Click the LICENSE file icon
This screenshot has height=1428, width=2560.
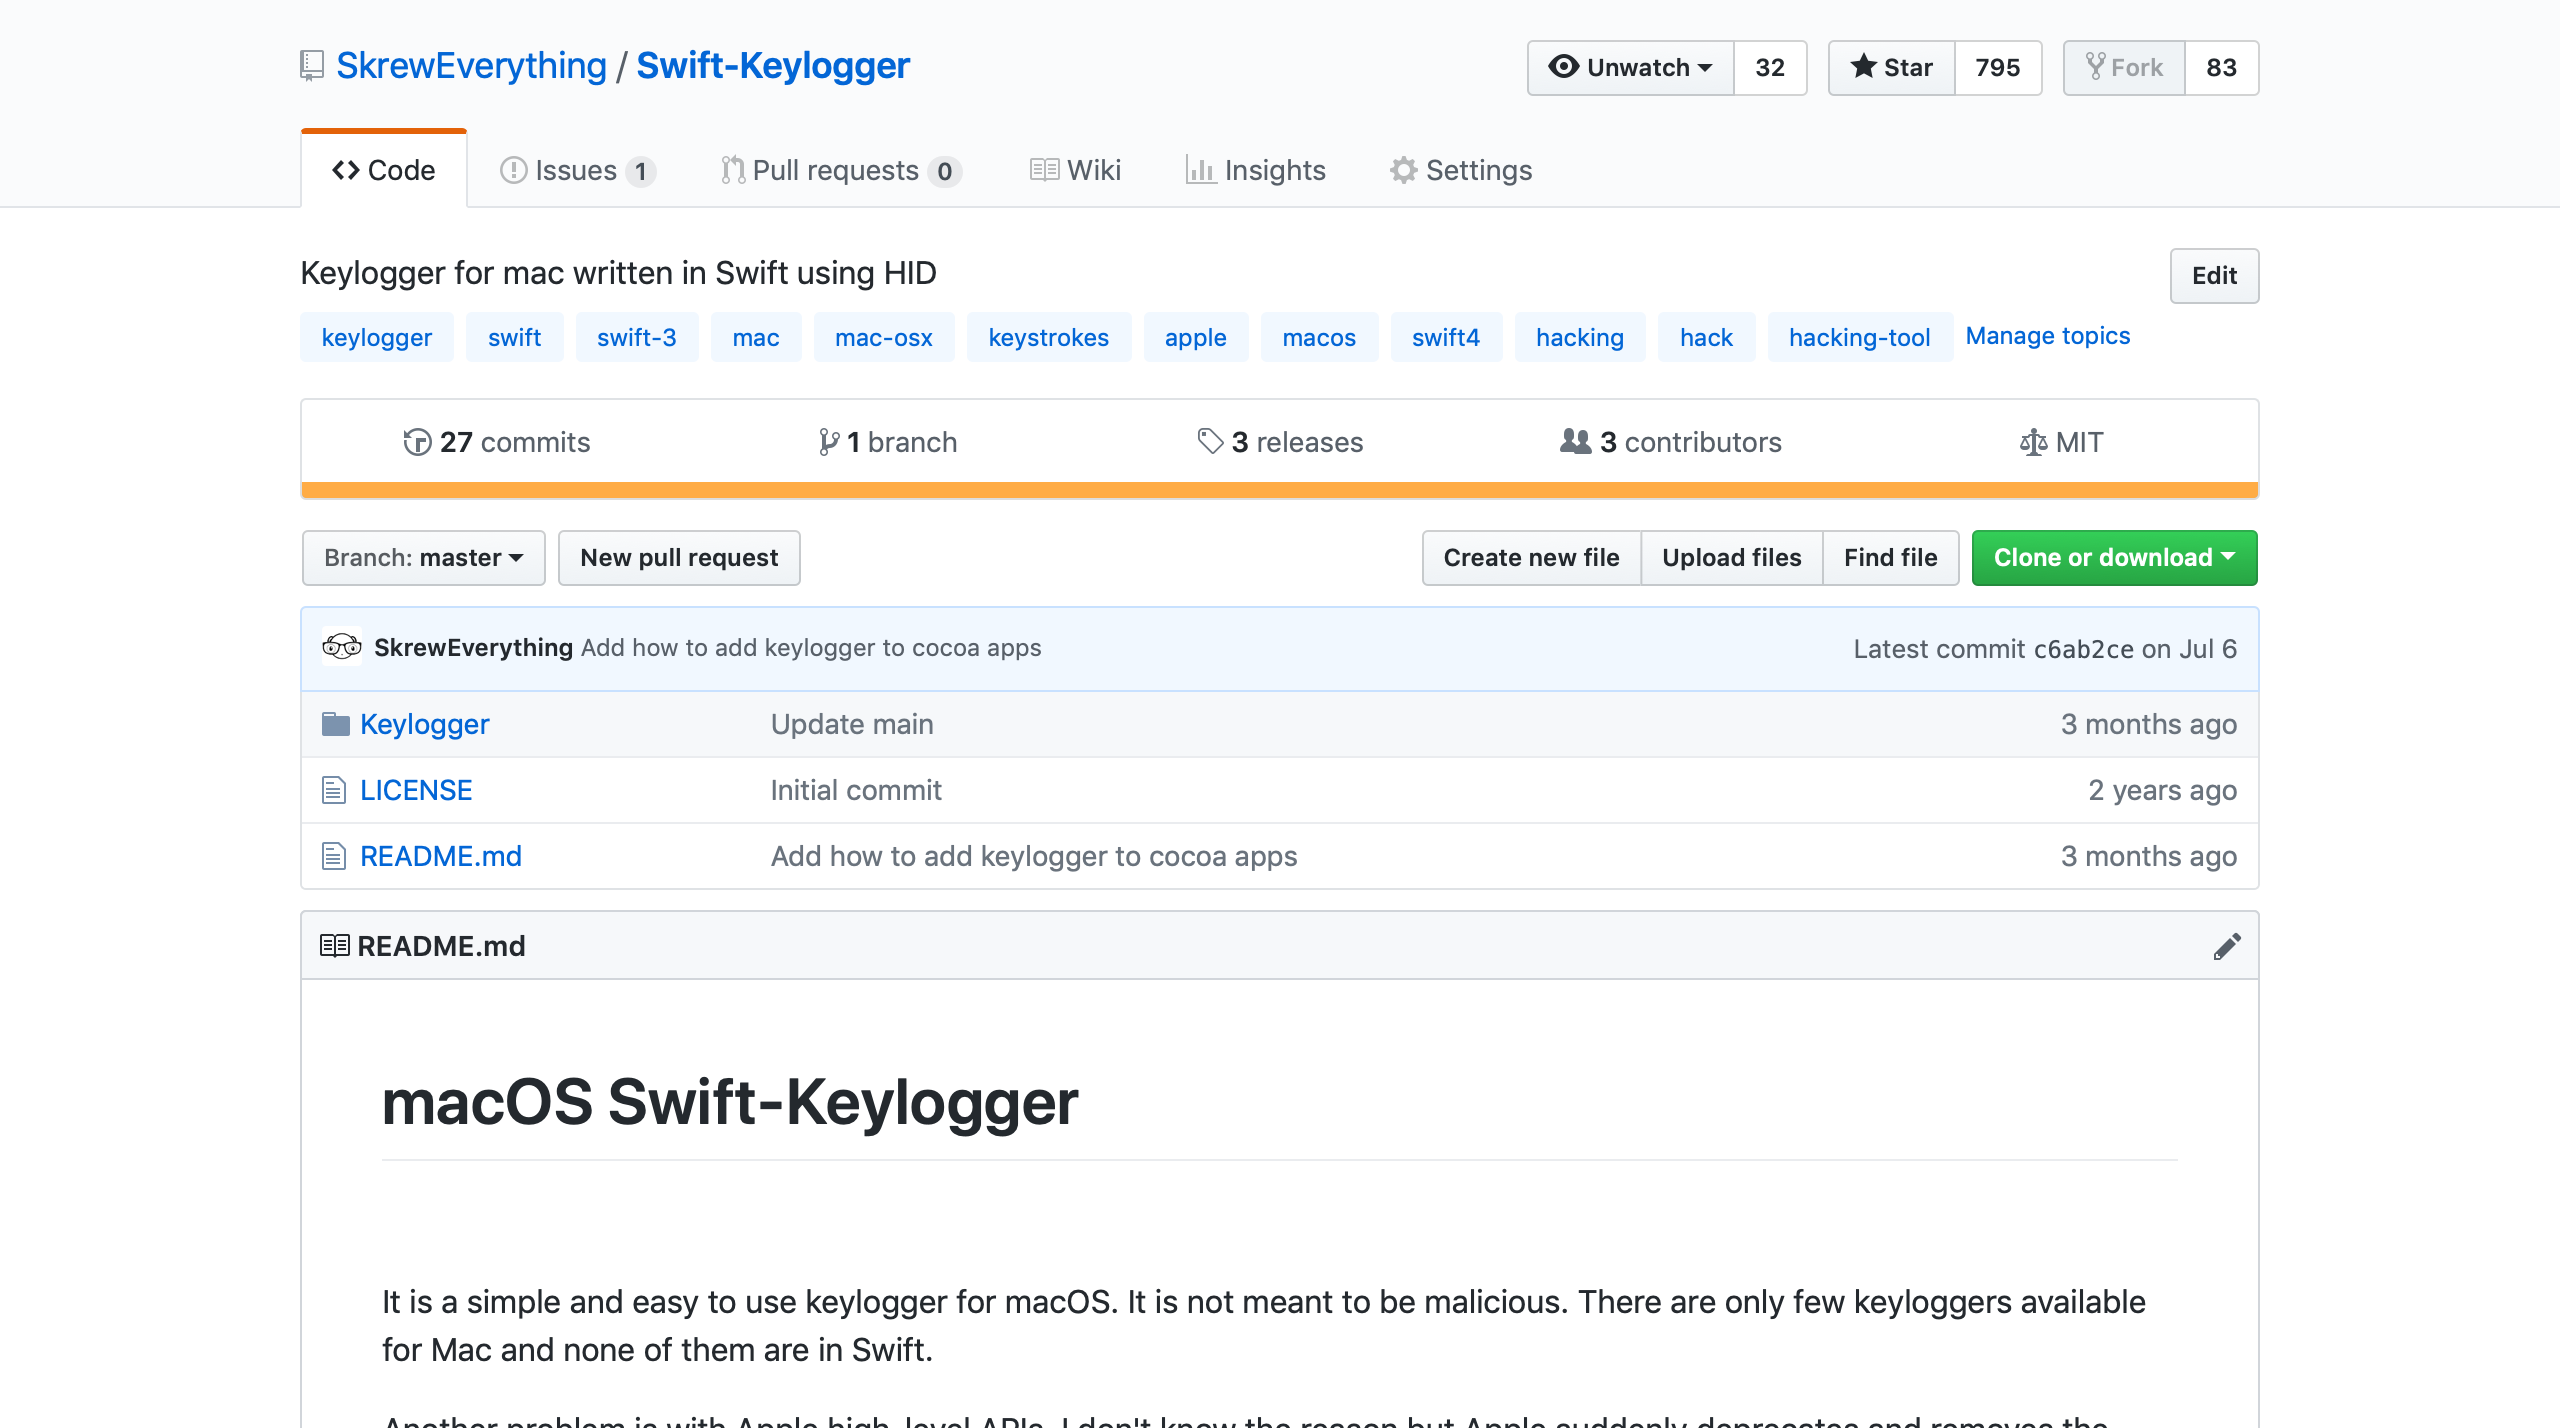(334, 790)
